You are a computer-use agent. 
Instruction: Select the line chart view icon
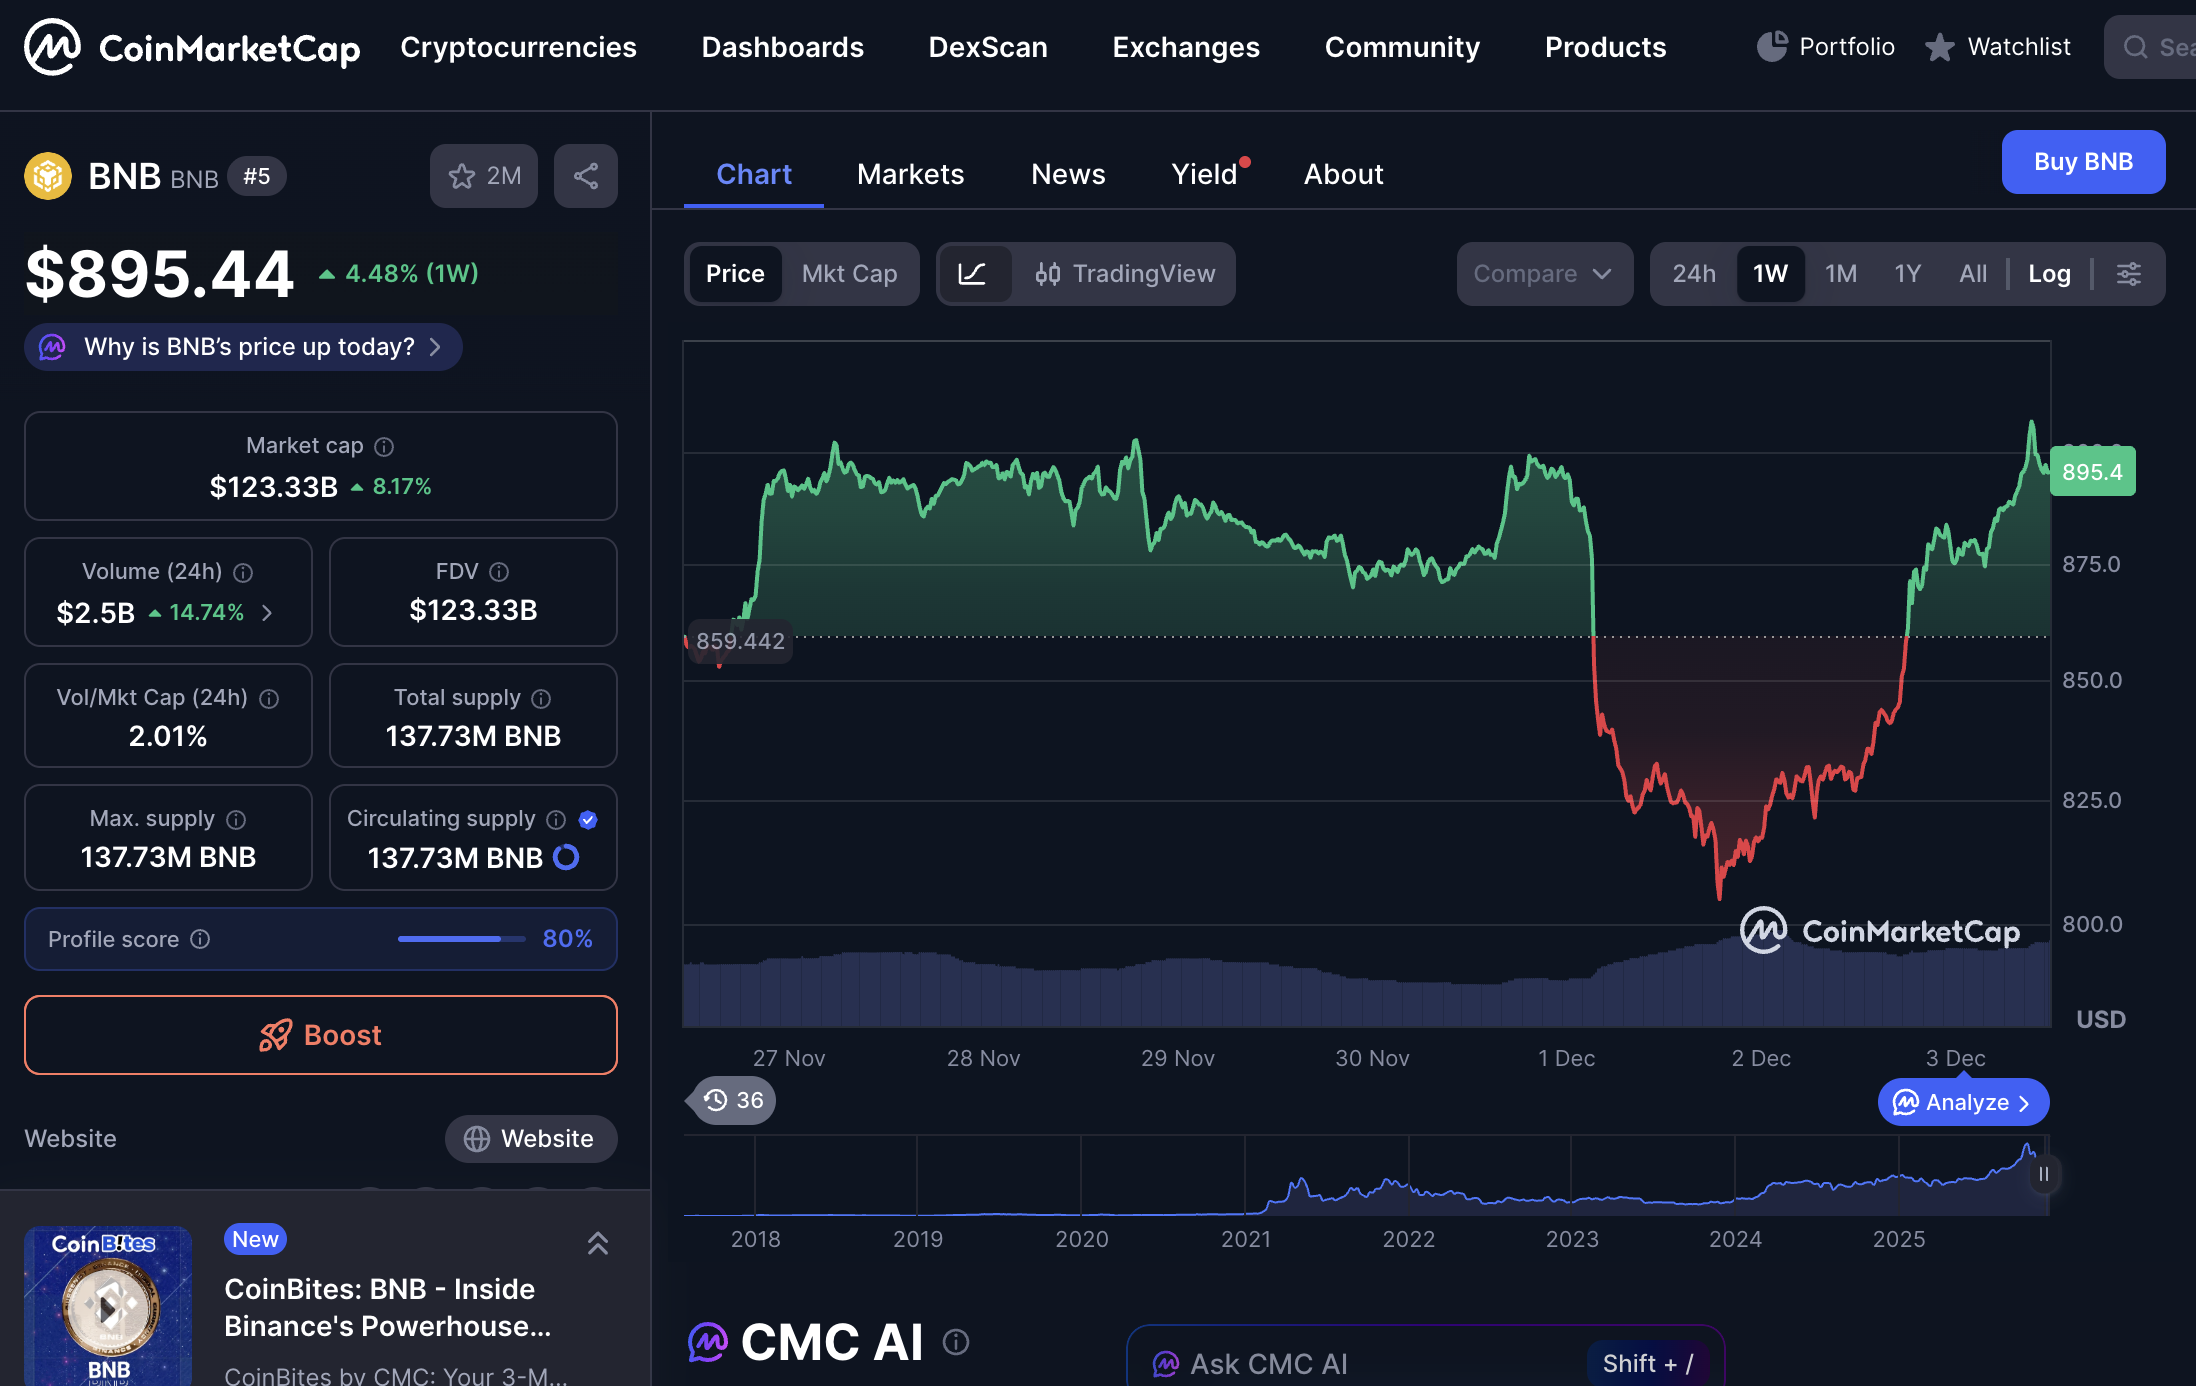point(972,274)
